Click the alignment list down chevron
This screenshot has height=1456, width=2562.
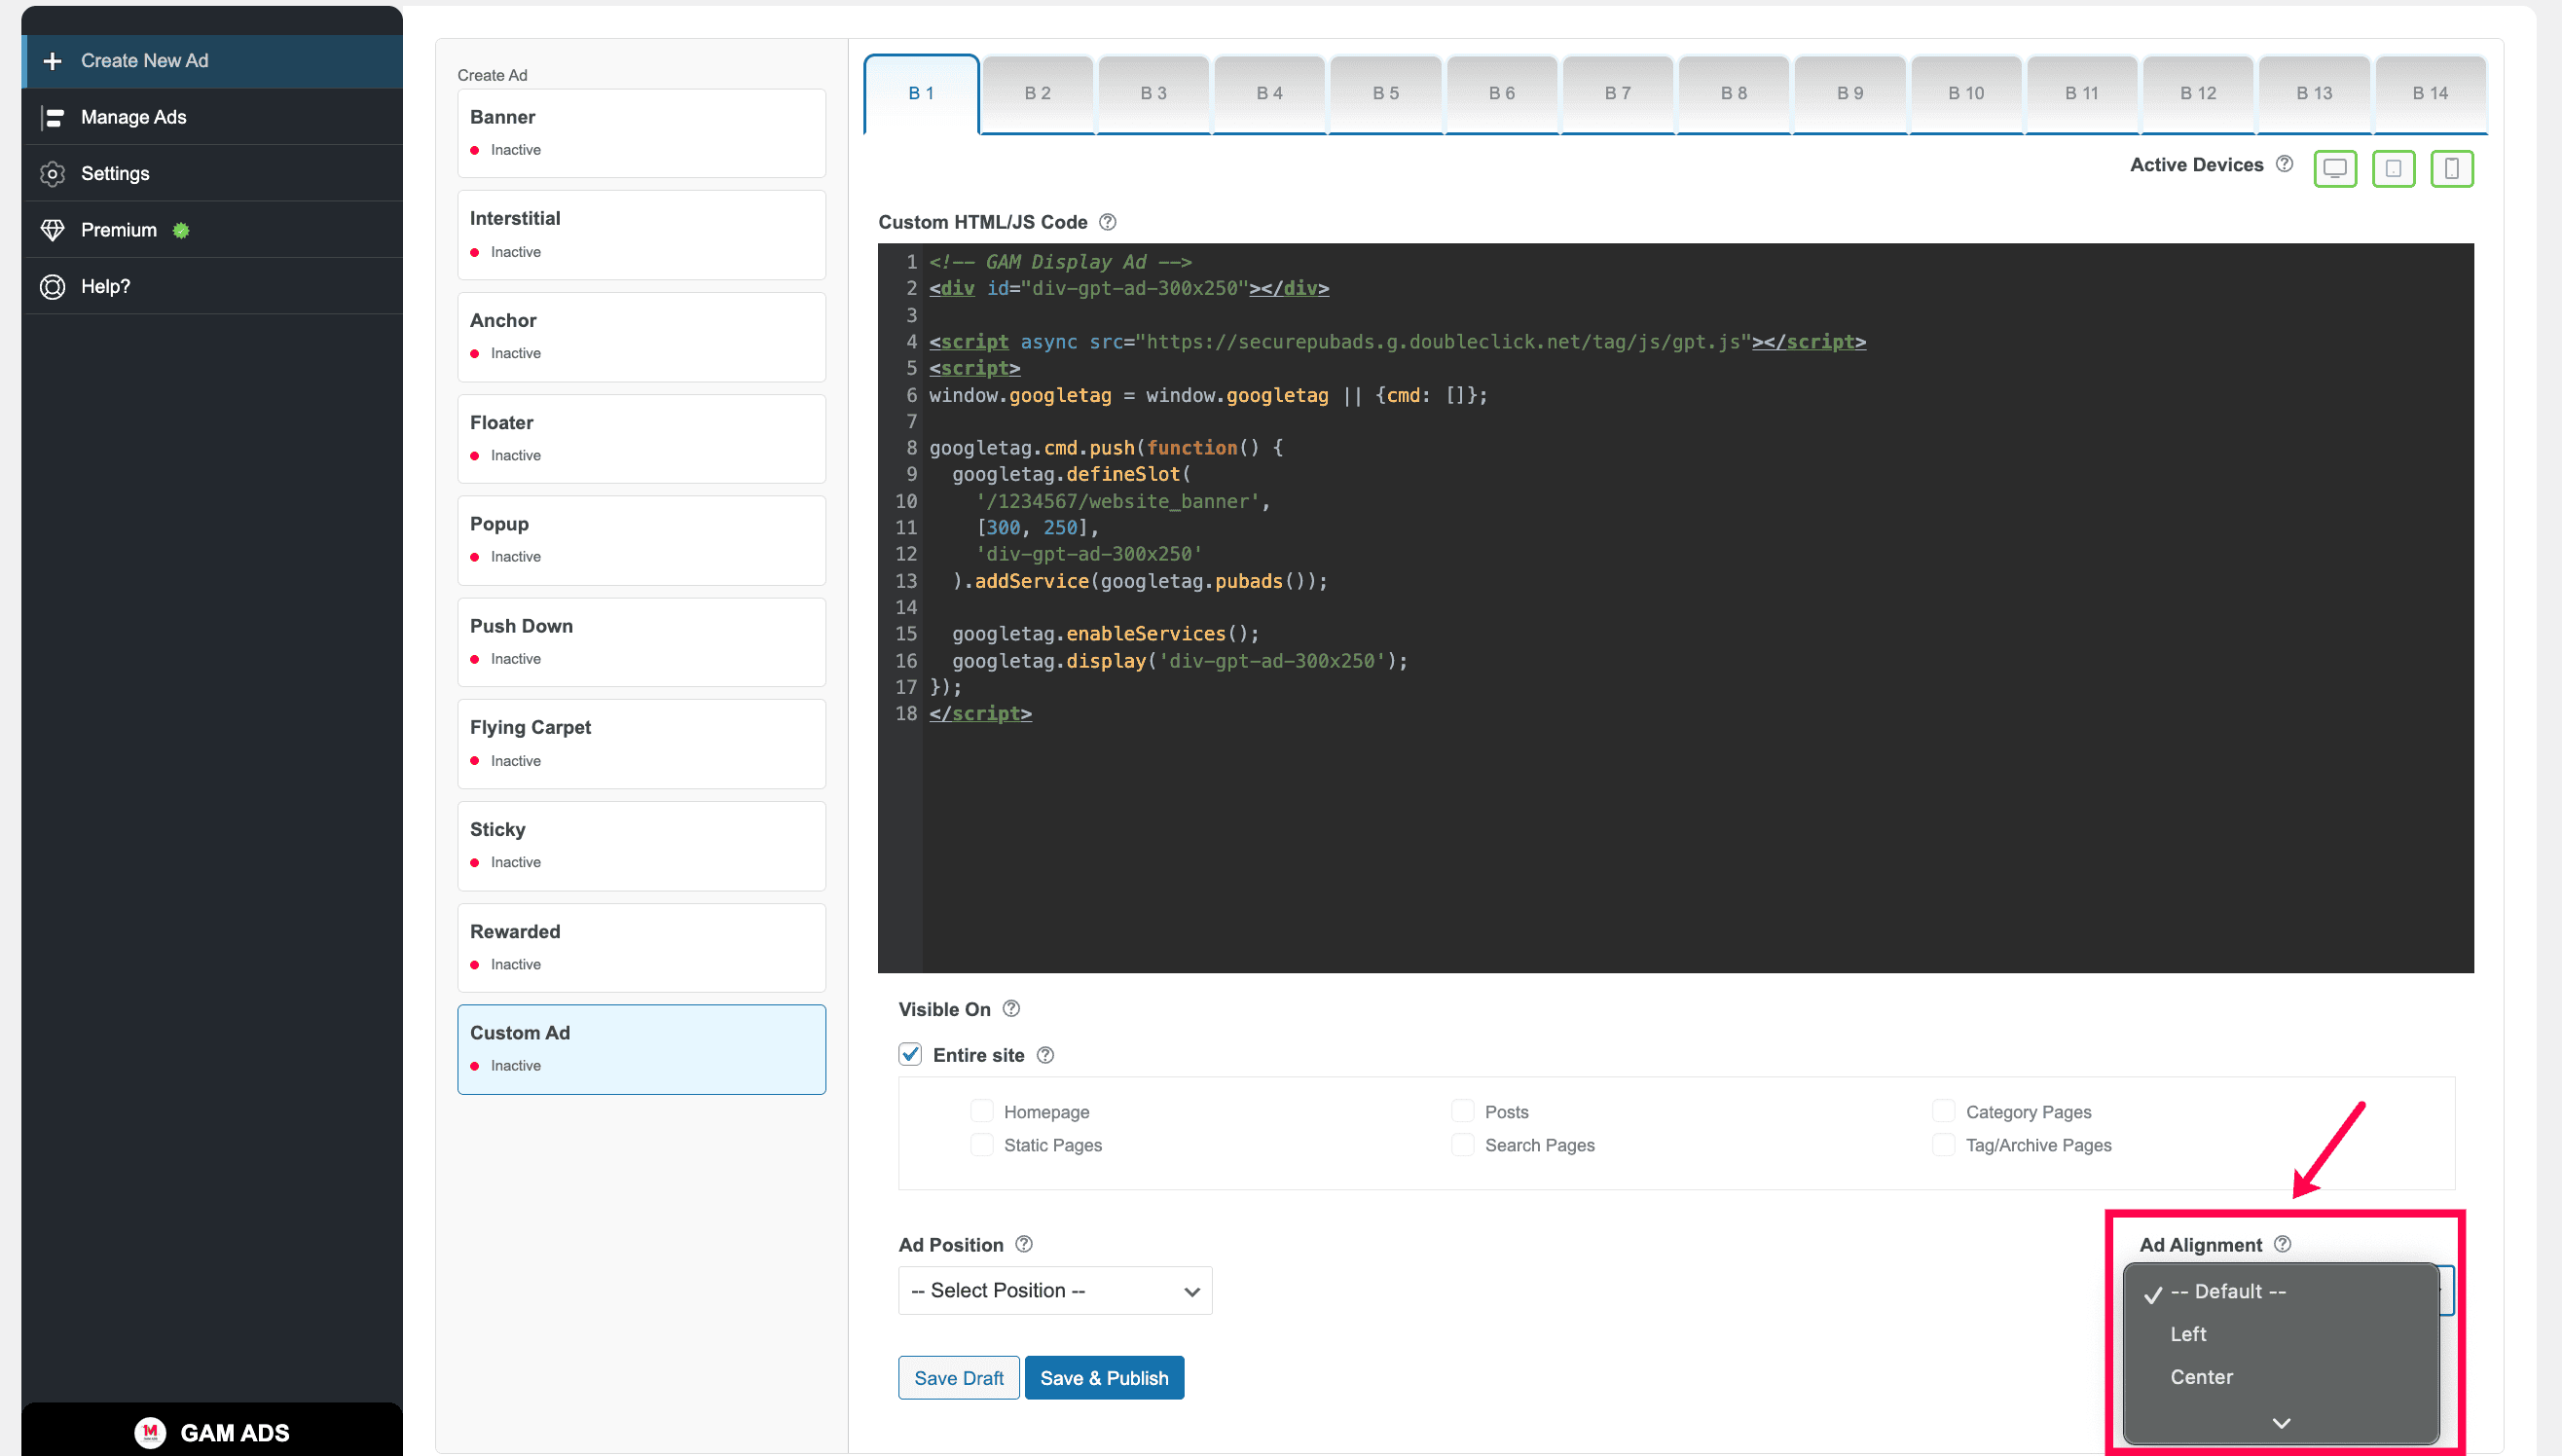[x=2280, y=1422]
